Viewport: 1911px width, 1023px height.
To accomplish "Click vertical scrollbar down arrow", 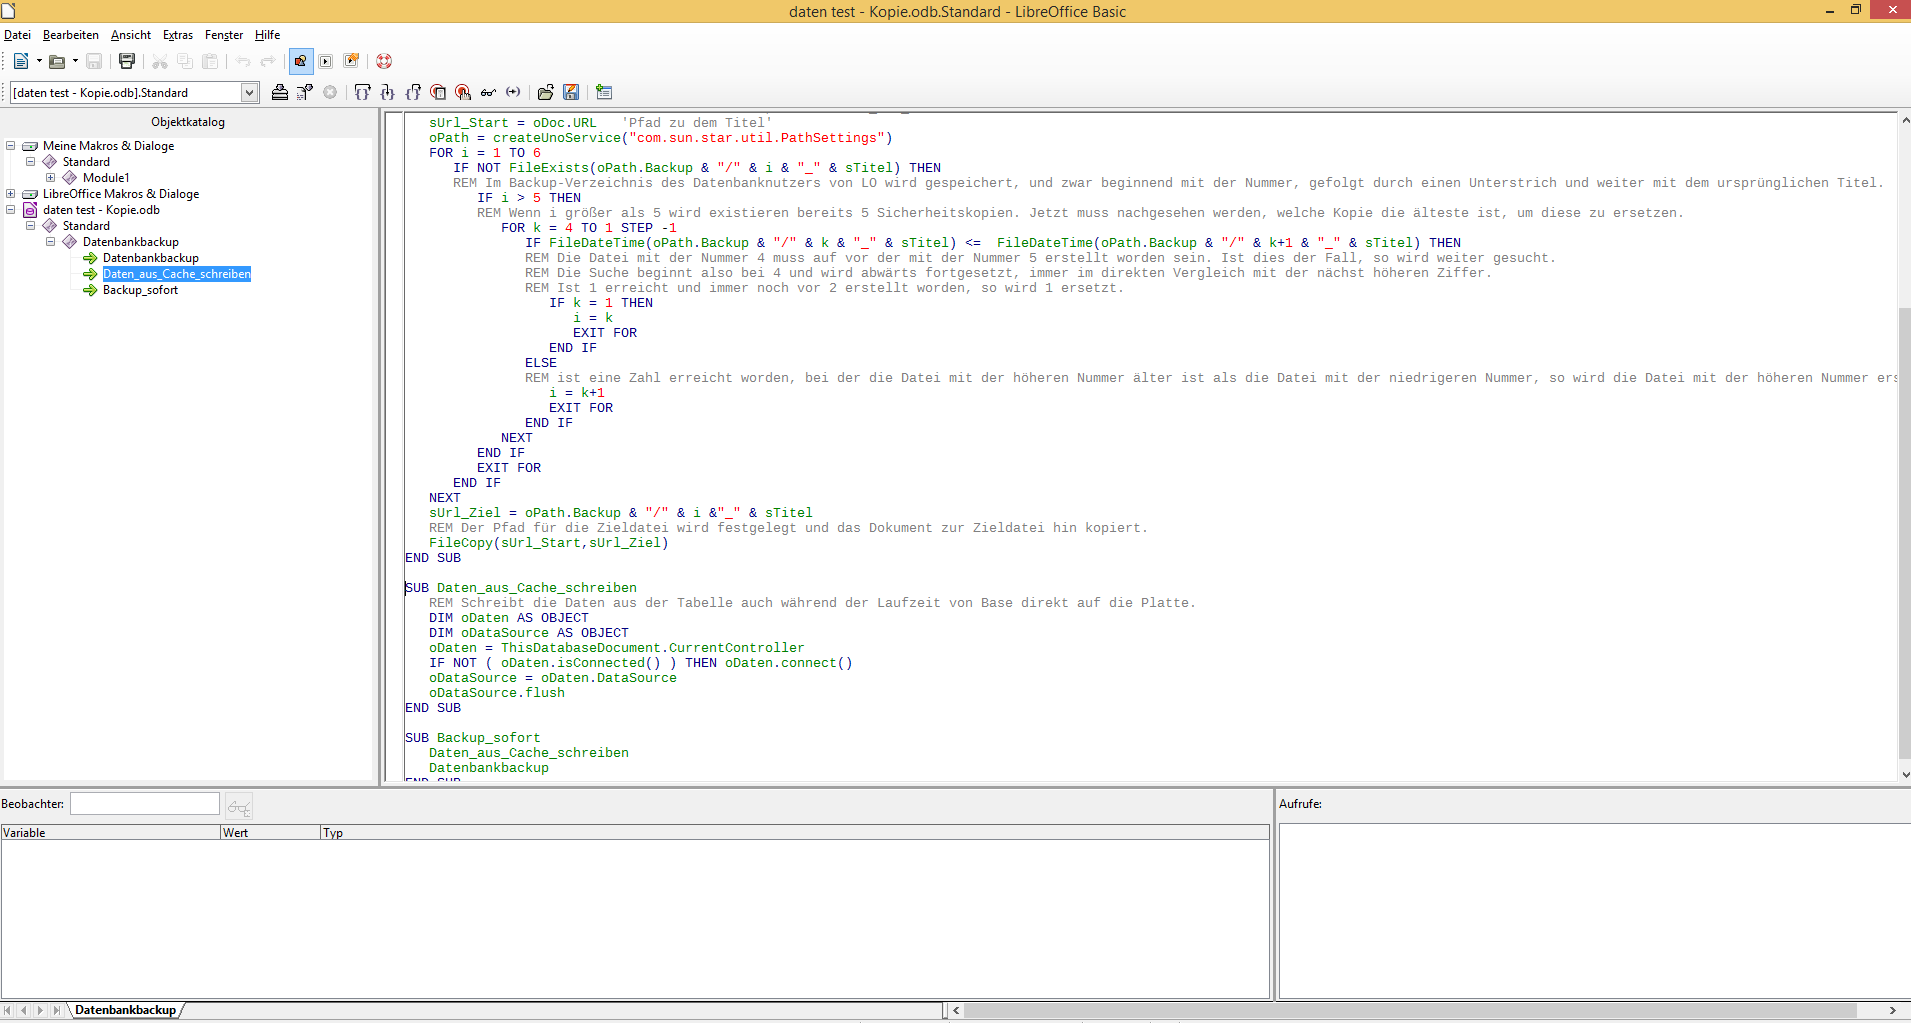I will (x=1904, y=774).
